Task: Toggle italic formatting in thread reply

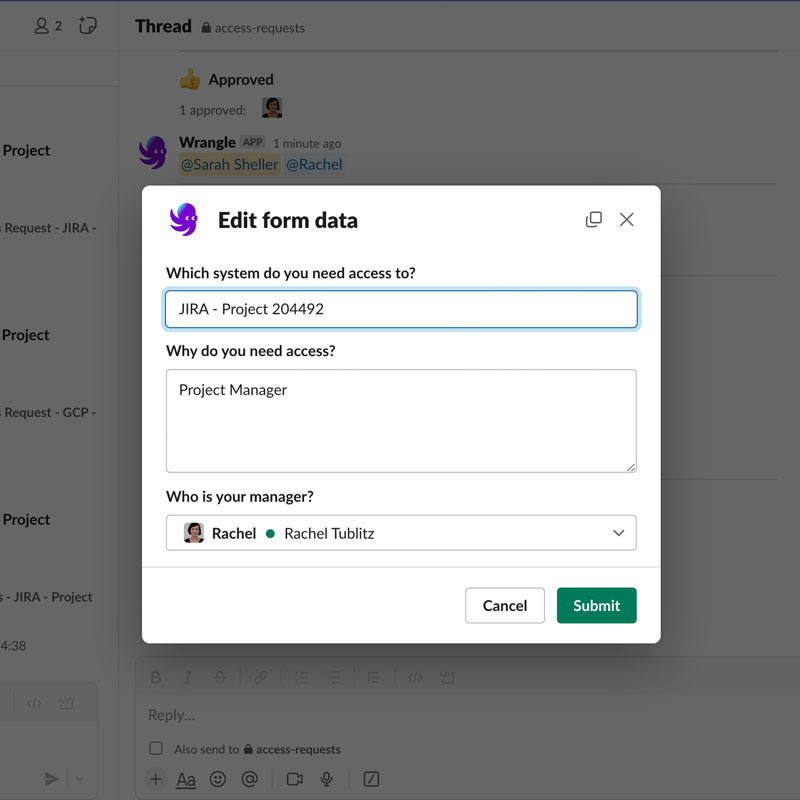Action: point(188,678)
